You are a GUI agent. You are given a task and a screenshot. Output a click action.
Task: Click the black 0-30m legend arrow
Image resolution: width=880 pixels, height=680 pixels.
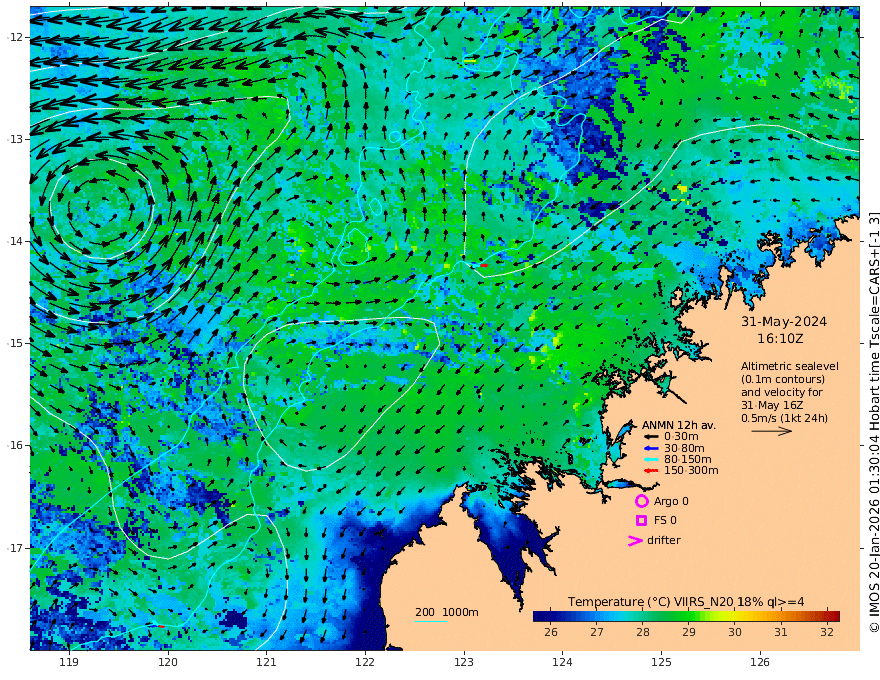[x=651, y=437]
